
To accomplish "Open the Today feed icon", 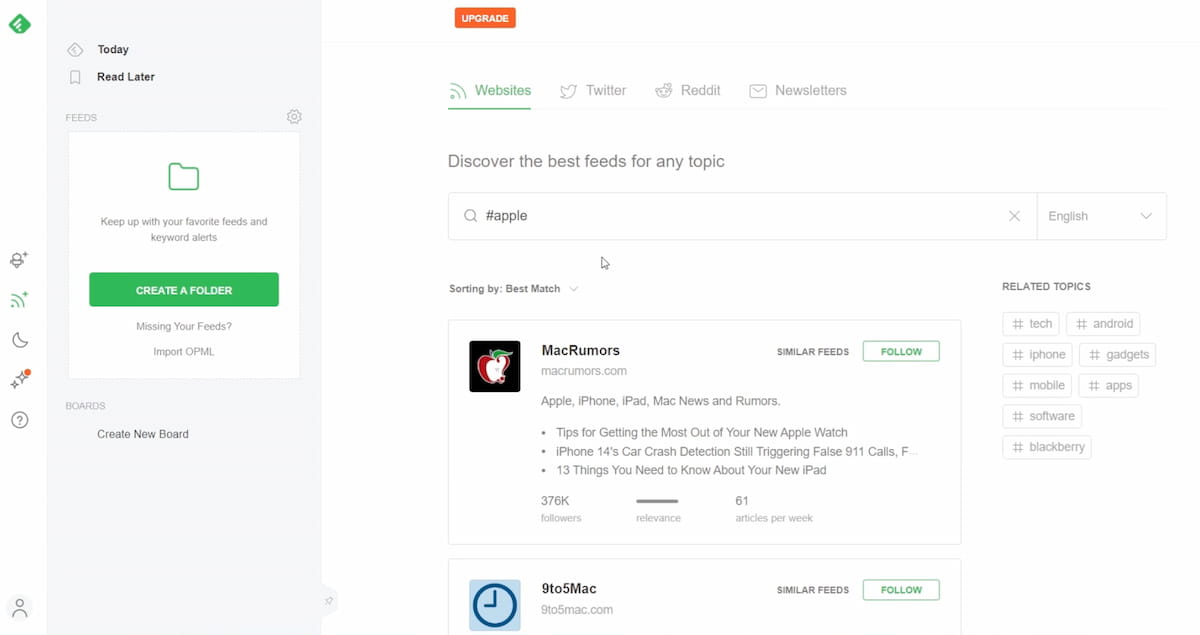I will 74,49.
